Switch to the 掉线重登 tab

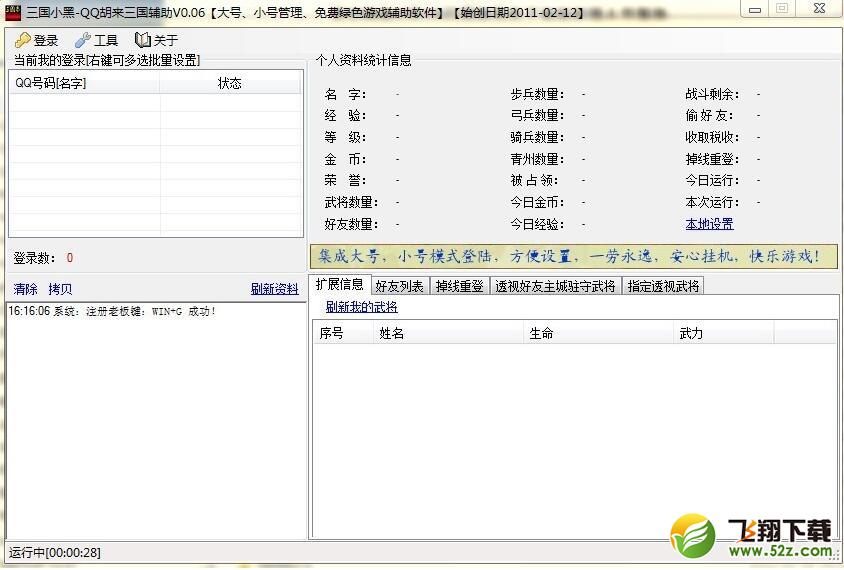pyautogui.click(x=460, y=286)
